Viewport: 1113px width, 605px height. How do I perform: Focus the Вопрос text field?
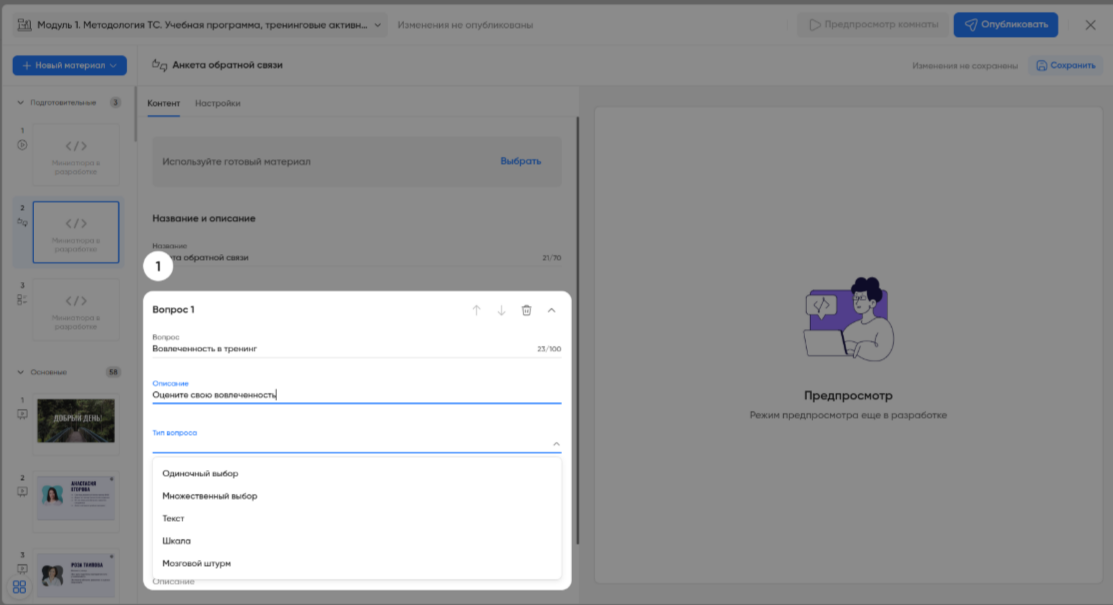click(340, 349)
